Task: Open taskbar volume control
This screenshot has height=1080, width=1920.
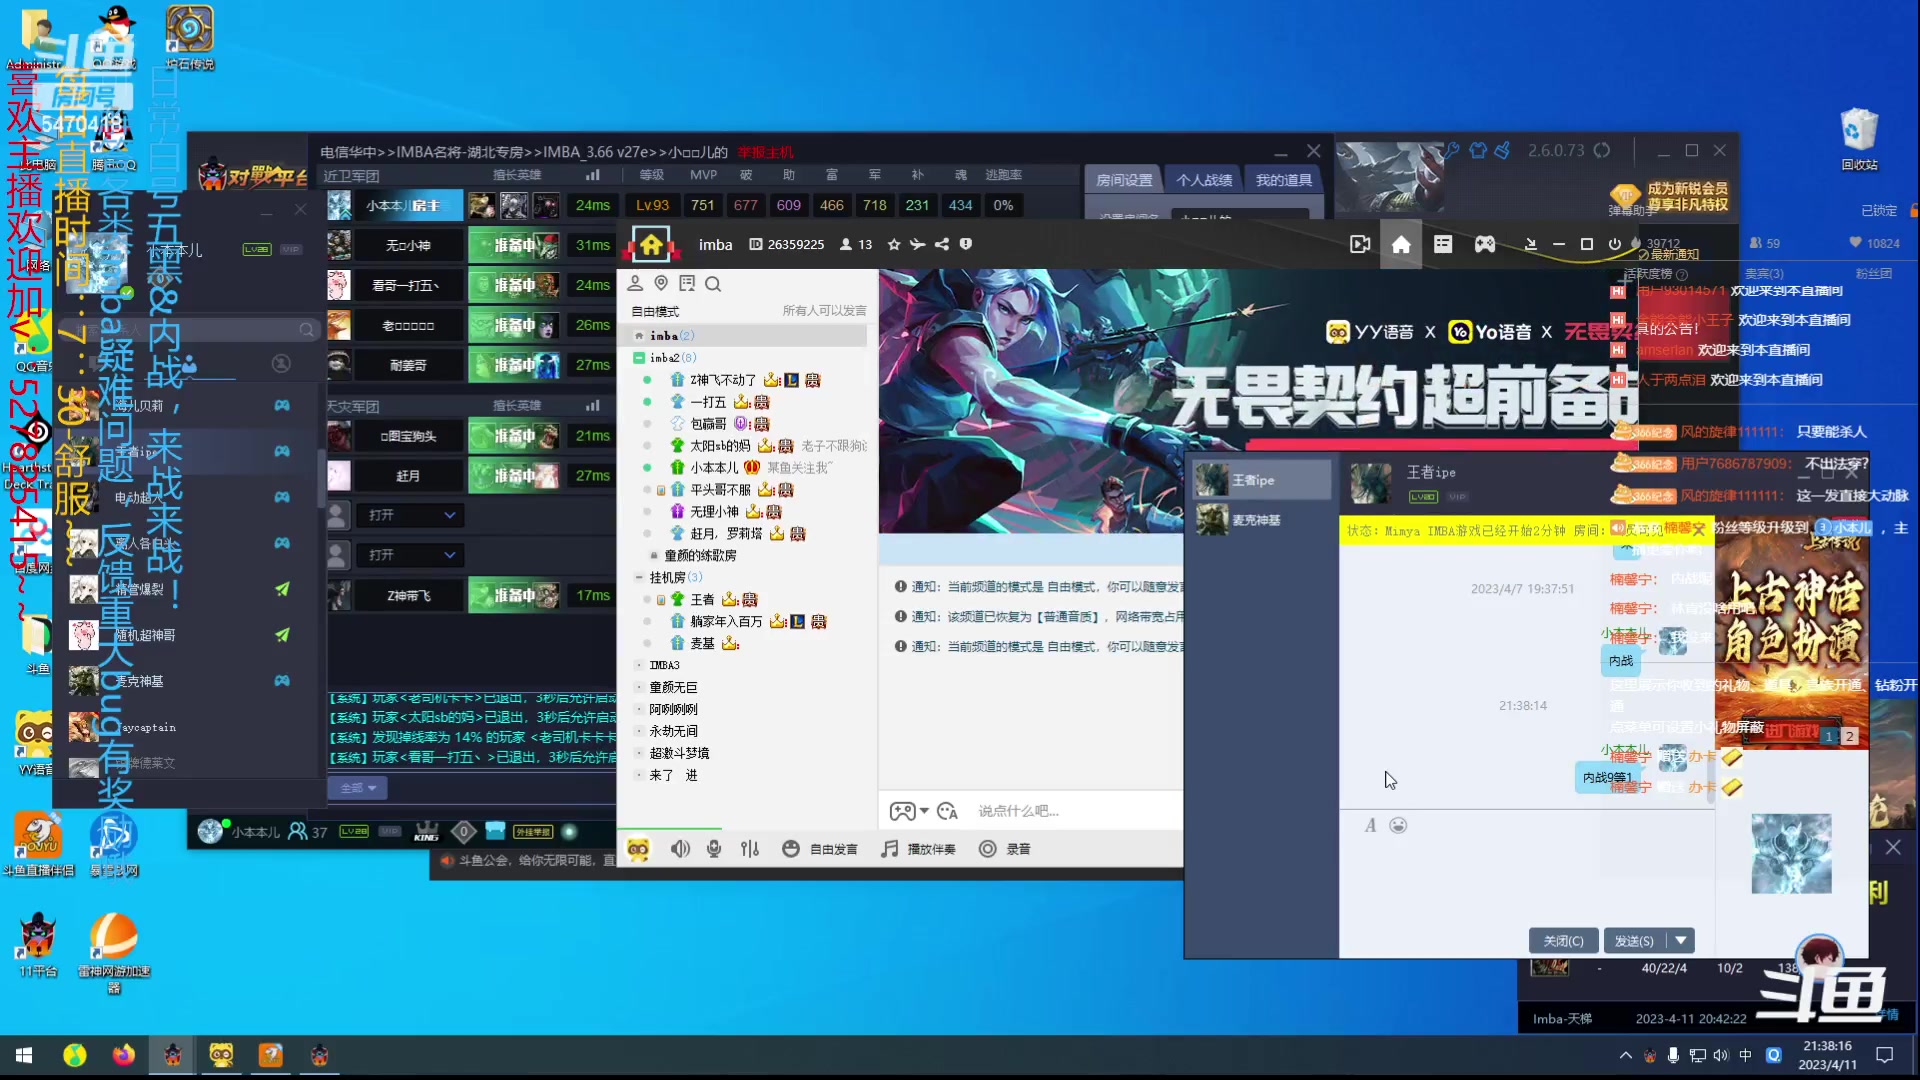Action: [1720, 1055]
